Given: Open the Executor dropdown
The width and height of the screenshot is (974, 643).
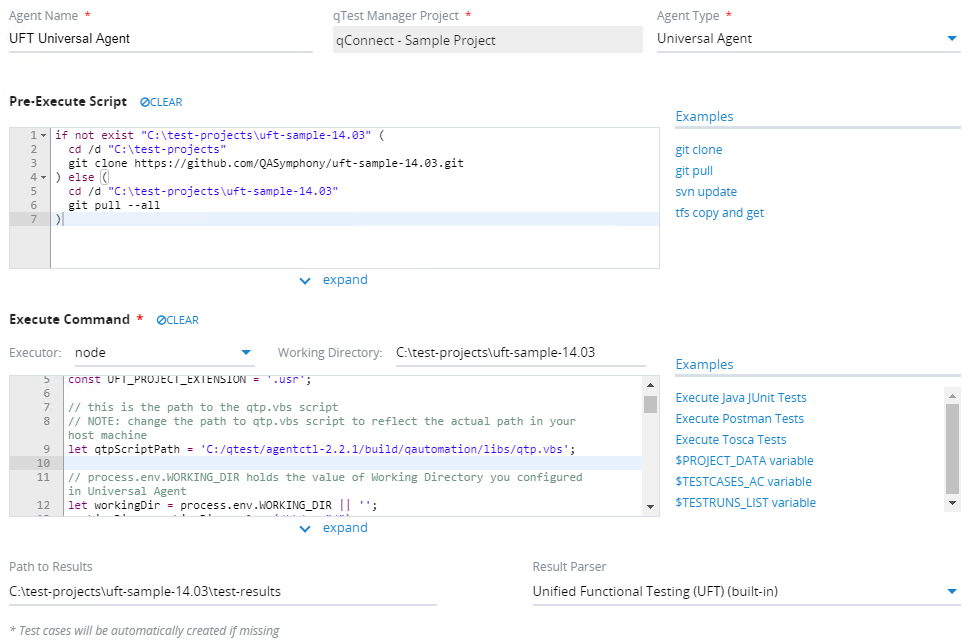Looking at the screenshot, I should point(246,353).
